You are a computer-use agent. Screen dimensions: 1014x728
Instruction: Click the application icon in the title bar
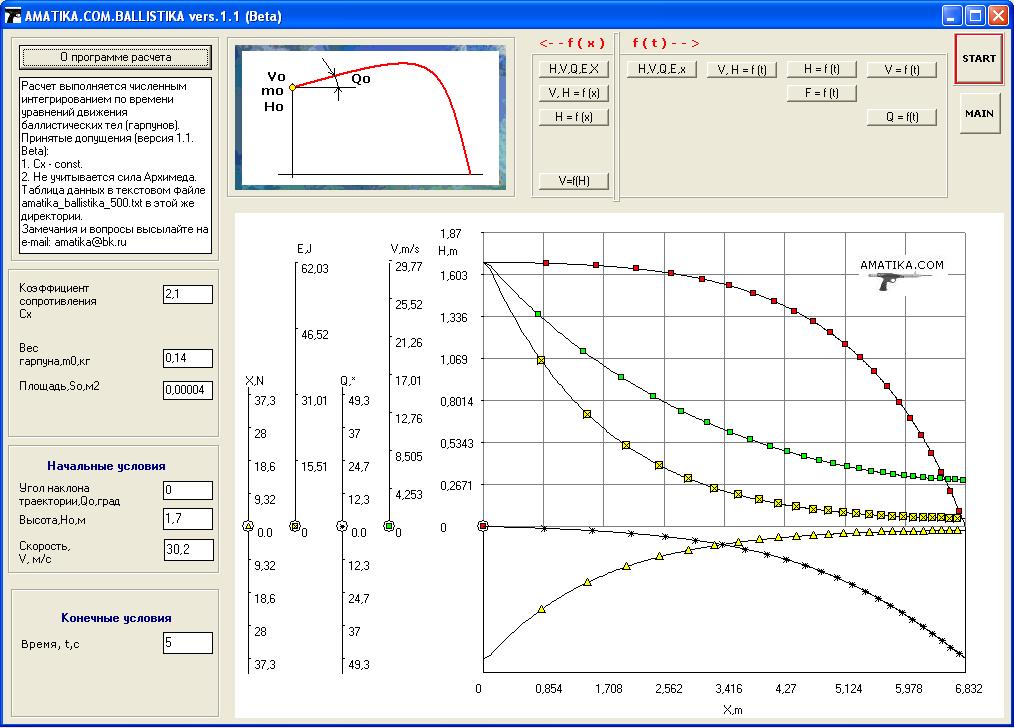12,16
